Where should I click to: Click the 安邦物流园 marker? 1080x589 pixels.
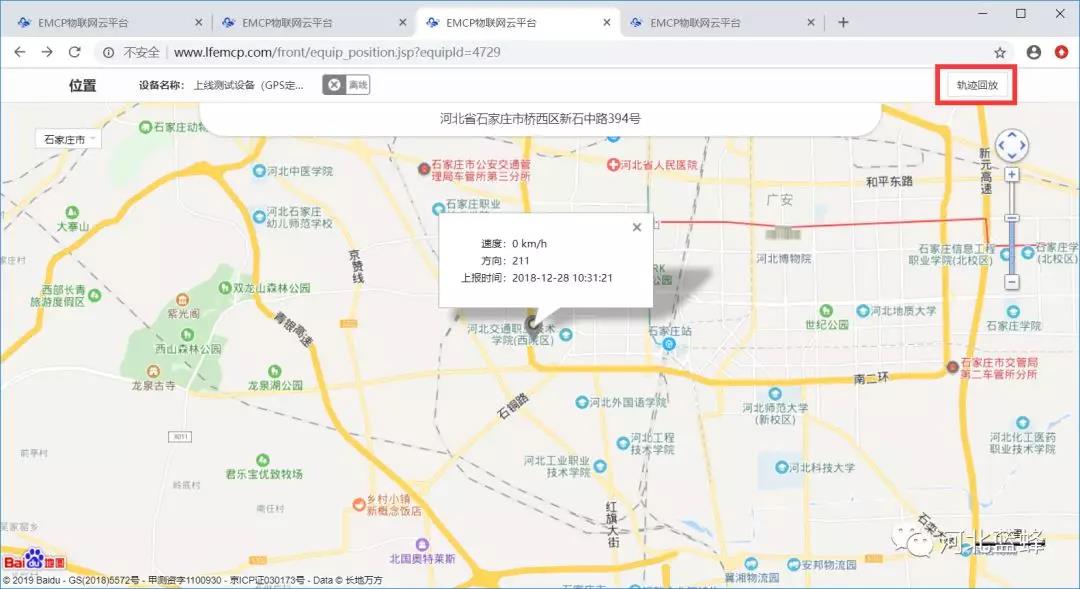coord(793,565)
